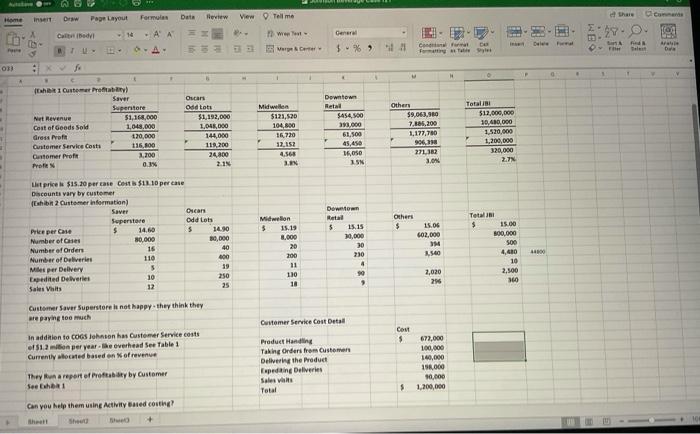
Task: Click the fx Insert Function icon
Action: (x=78, y=68)
